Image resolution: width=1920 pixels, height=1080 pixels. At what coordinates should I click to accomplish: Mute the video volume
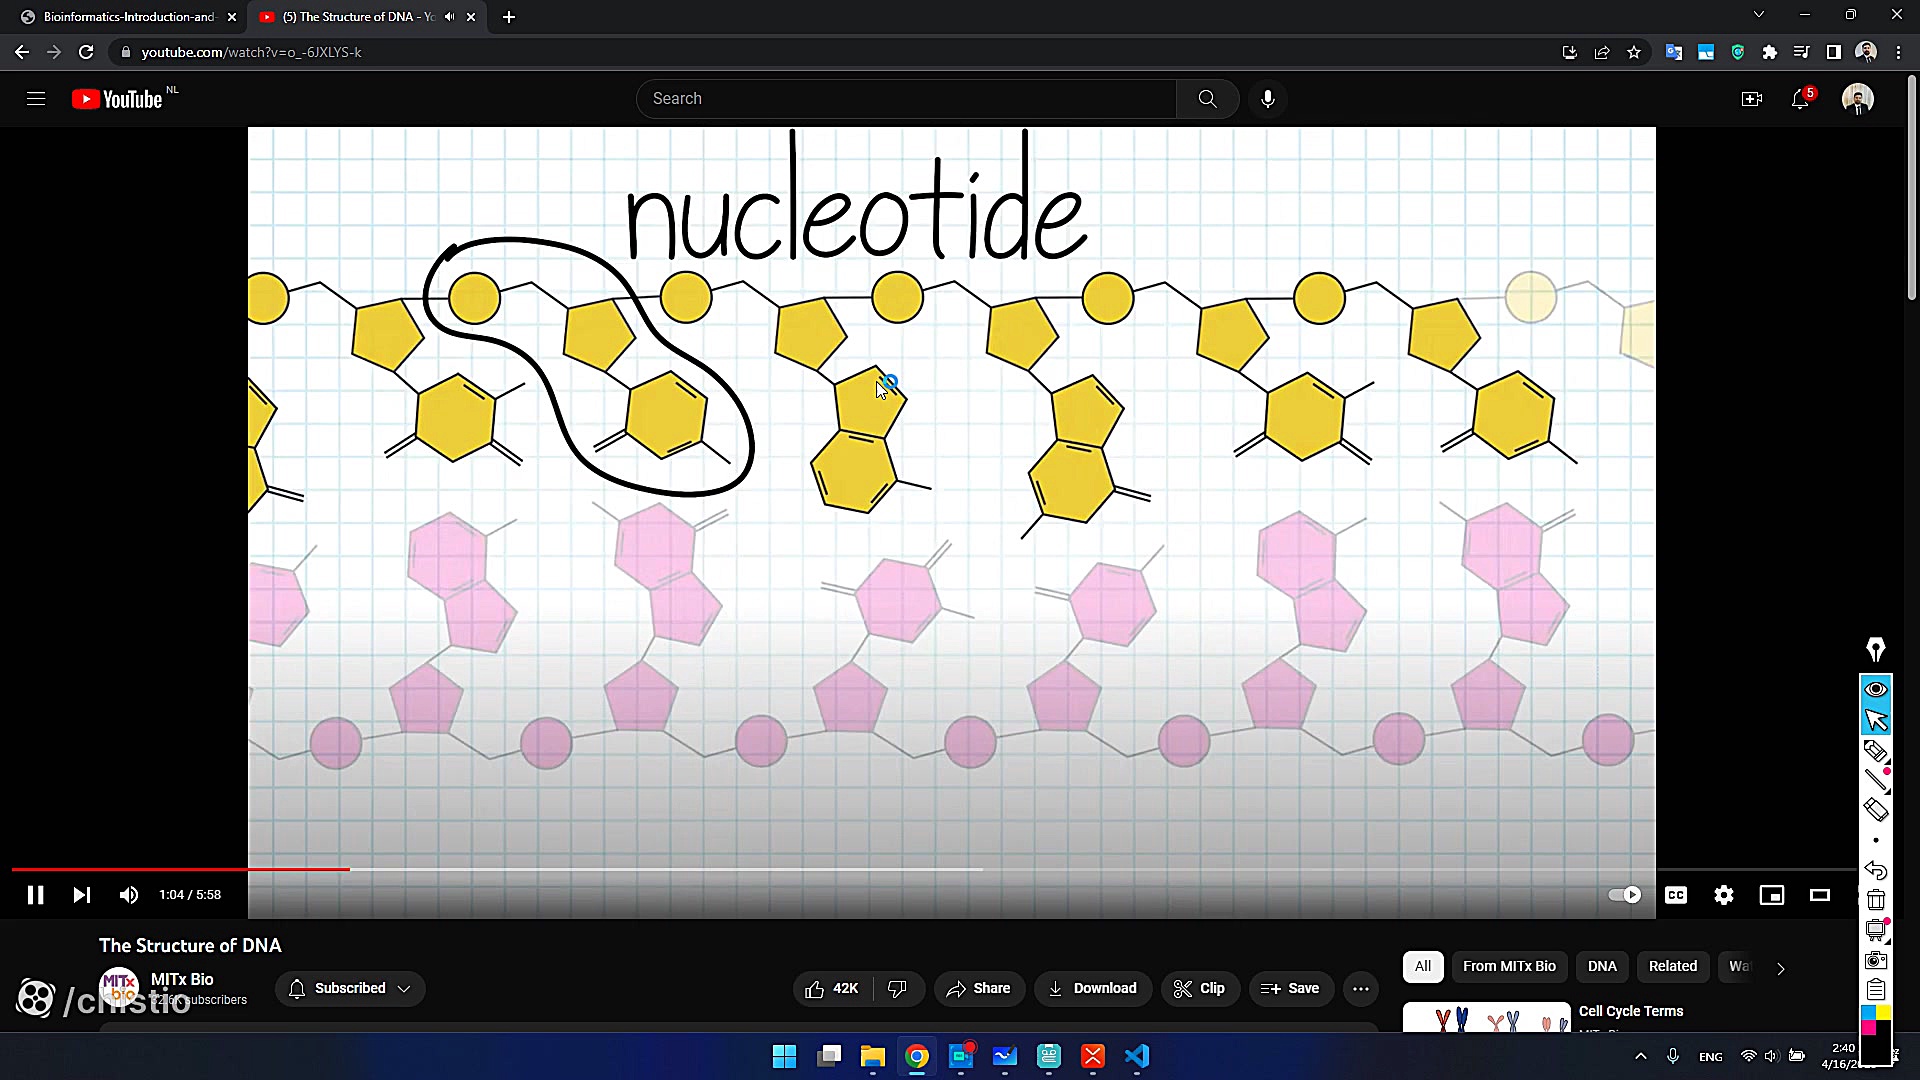pyautogui.click(x=129, y=895)
